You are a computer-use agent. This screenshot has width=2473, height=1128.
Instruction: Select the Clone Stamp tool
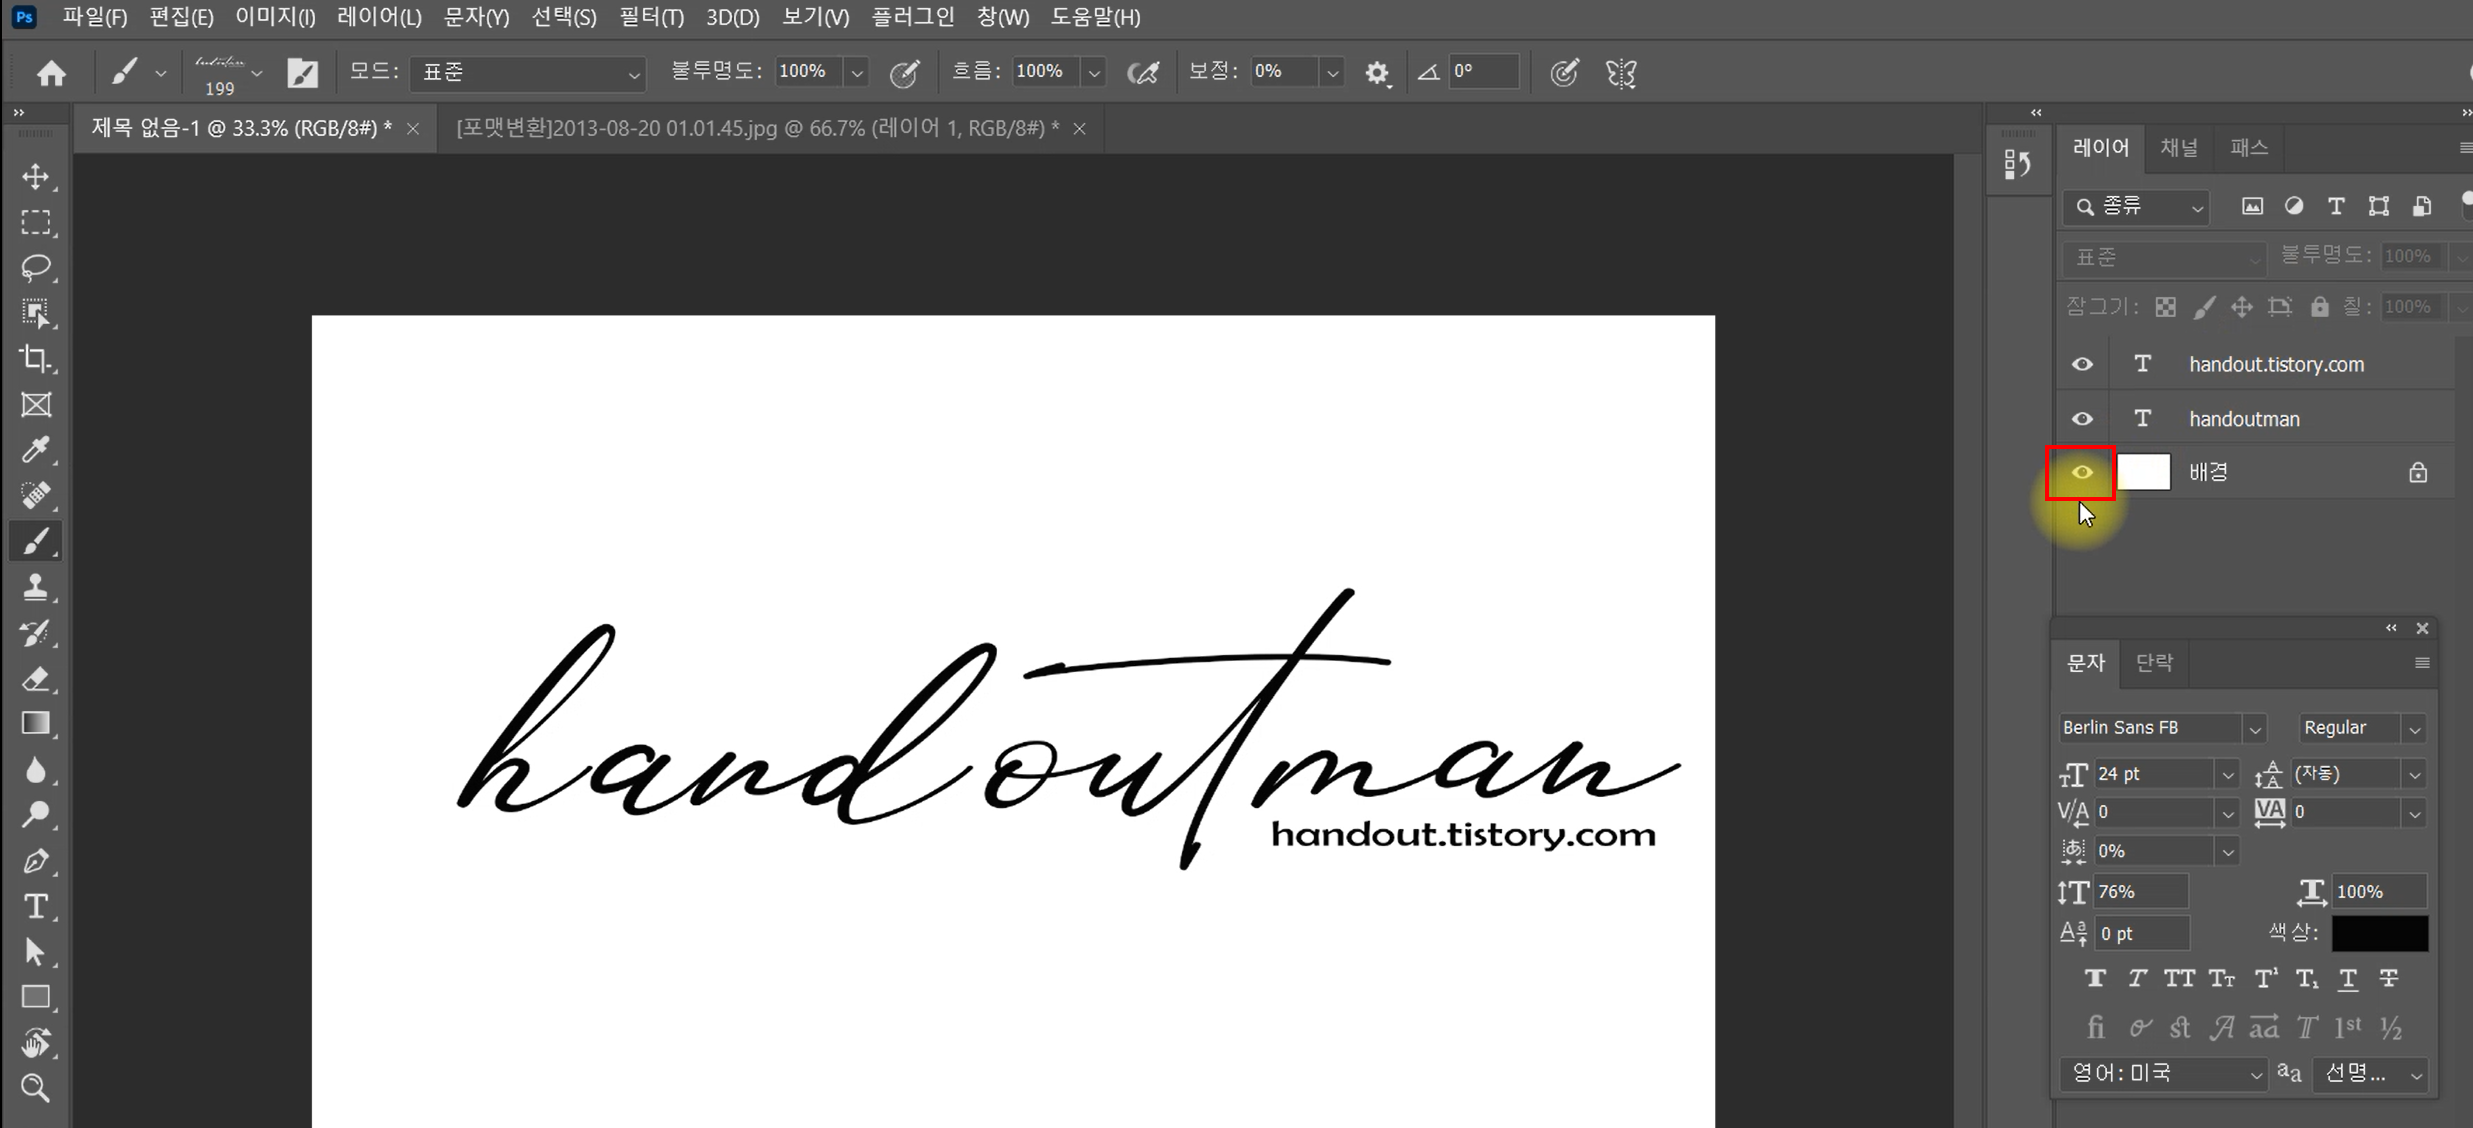pos(36,587)
